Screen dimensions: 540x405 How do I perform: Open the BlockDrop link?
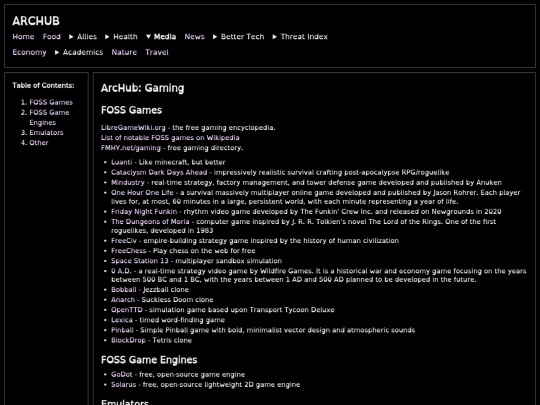[128, 340]
